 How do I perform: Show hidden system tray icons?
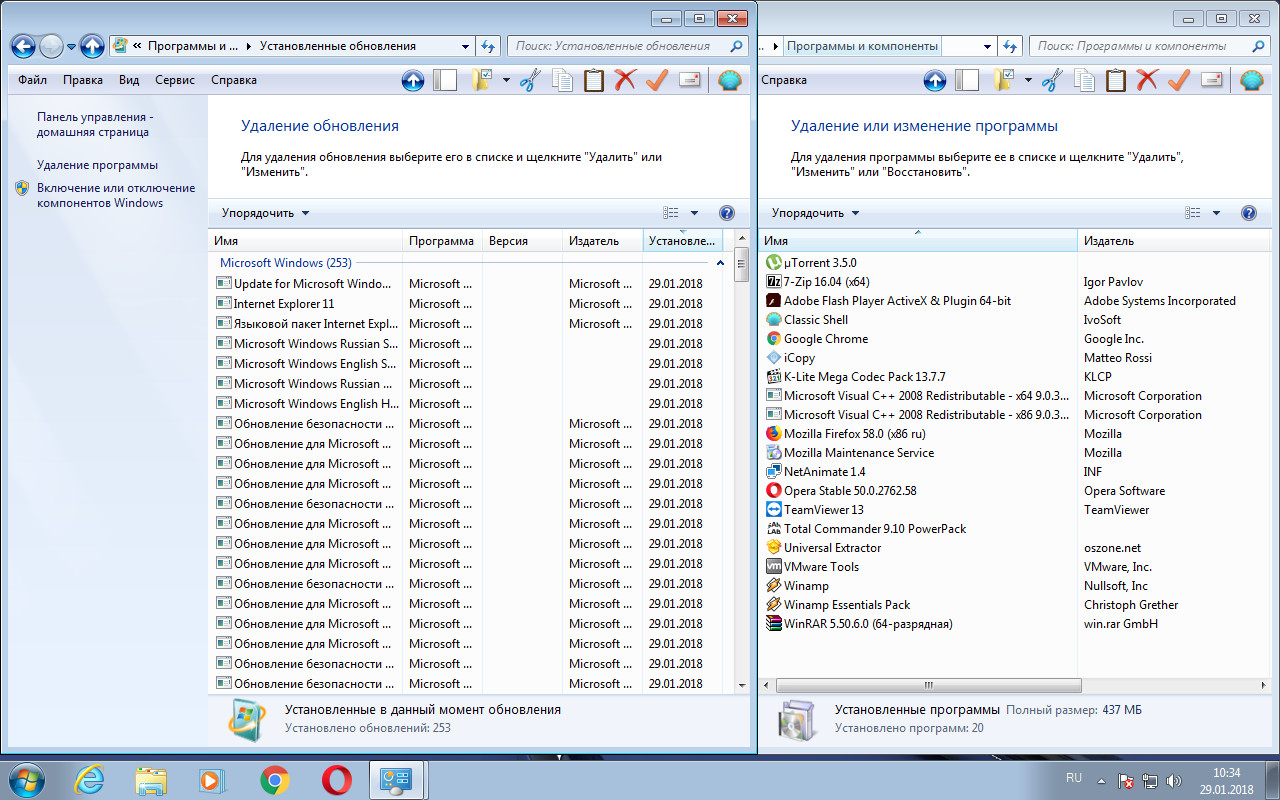[1101, 780]
